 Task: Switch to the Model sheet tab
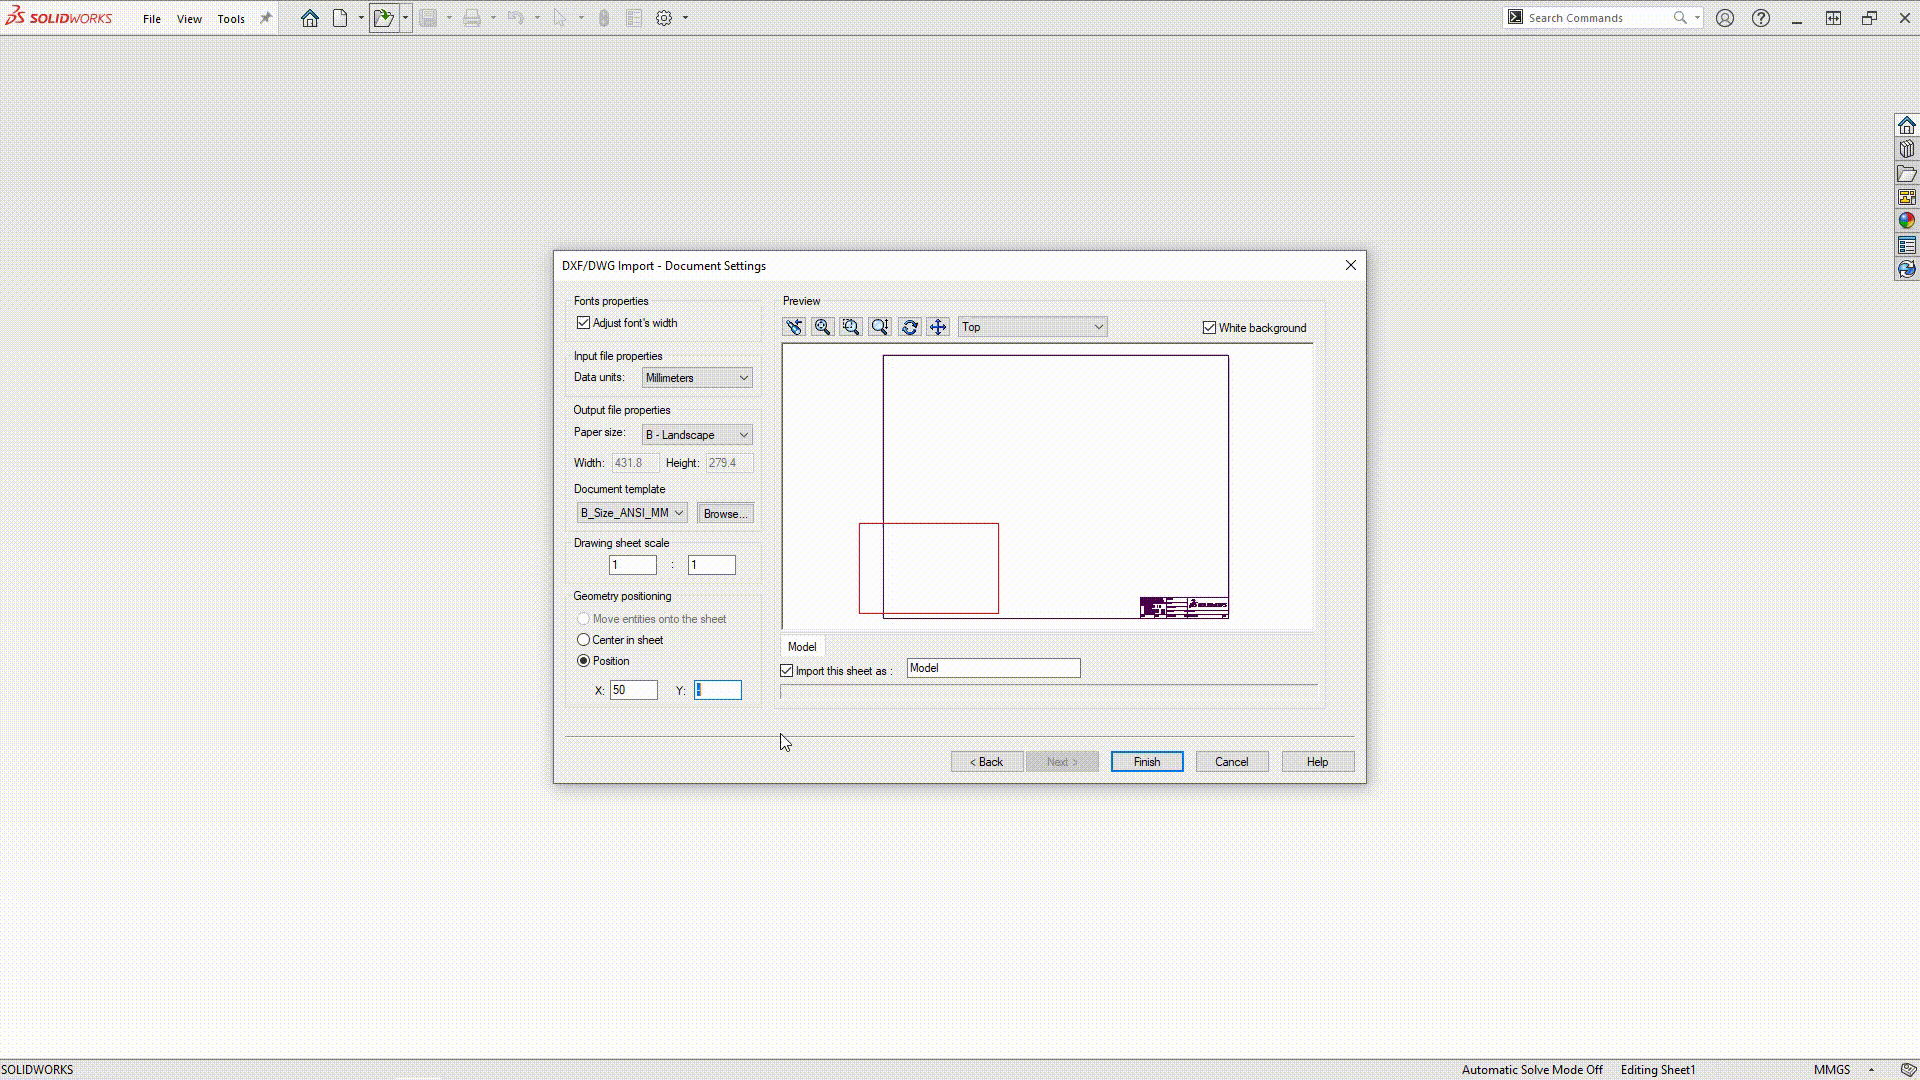coord(802,647)
